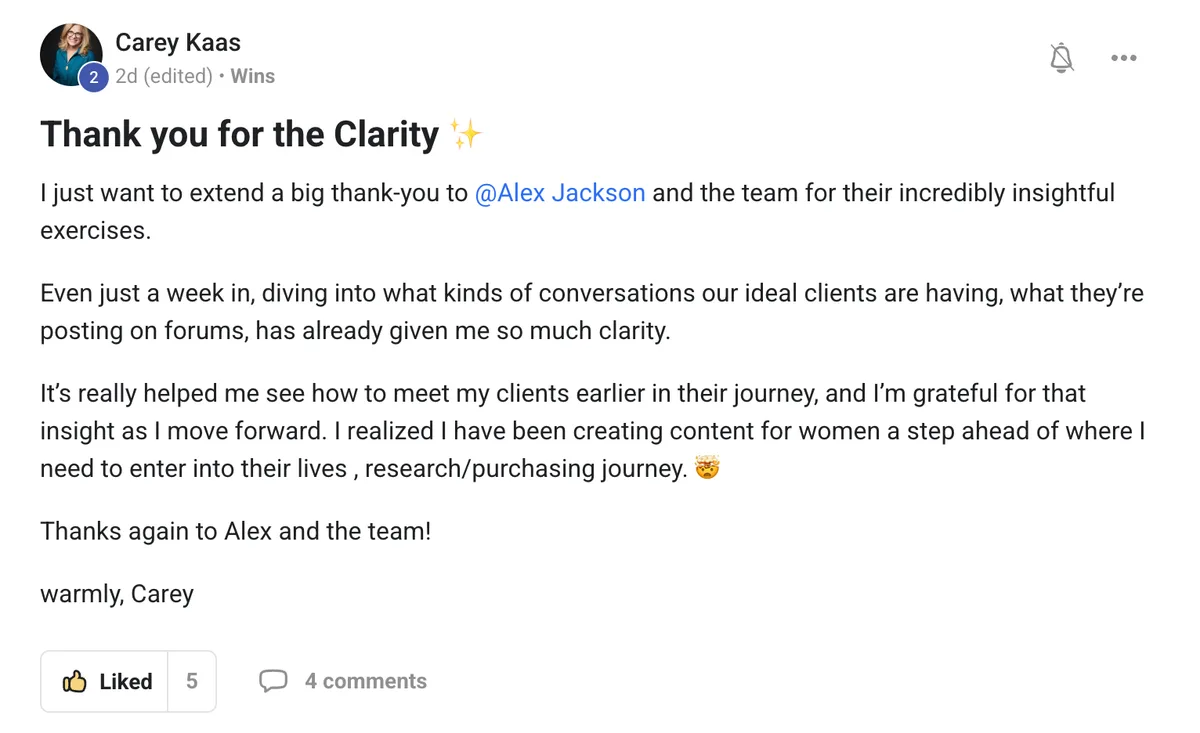1200x733 pixels.
Task: Click the sparkles emoji in the post title
Action: click(x=465, y=131)
